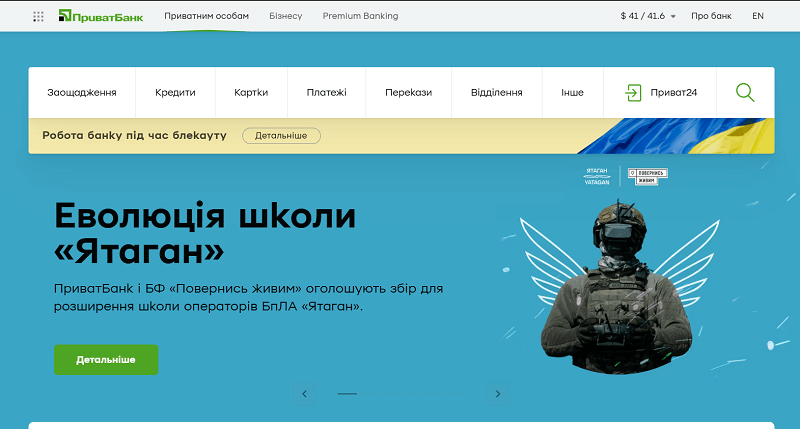Click the soldier drone operator image
800x429 pixels.
[617, 286]
